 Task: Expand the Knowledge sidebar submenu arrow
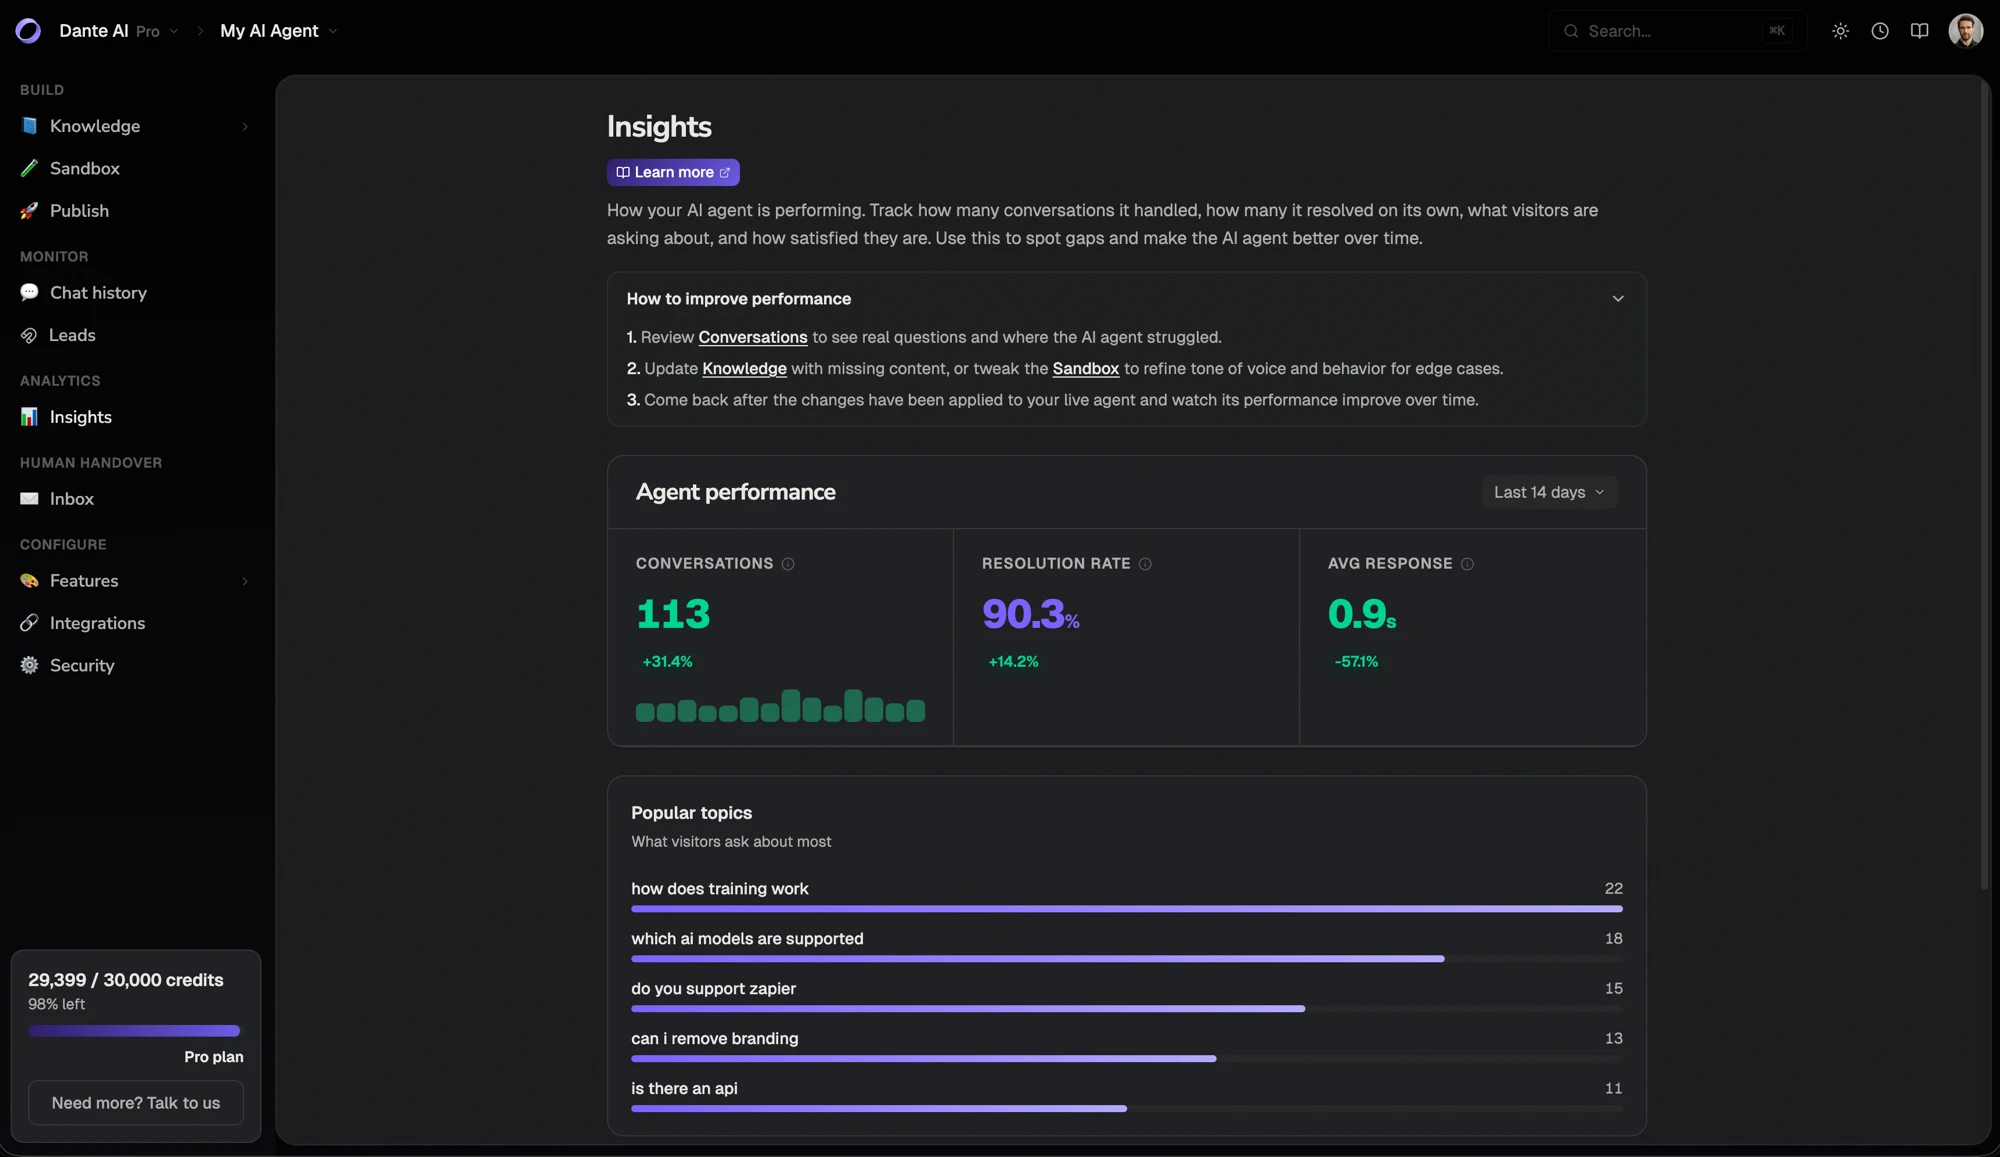[x=245, y=127]
